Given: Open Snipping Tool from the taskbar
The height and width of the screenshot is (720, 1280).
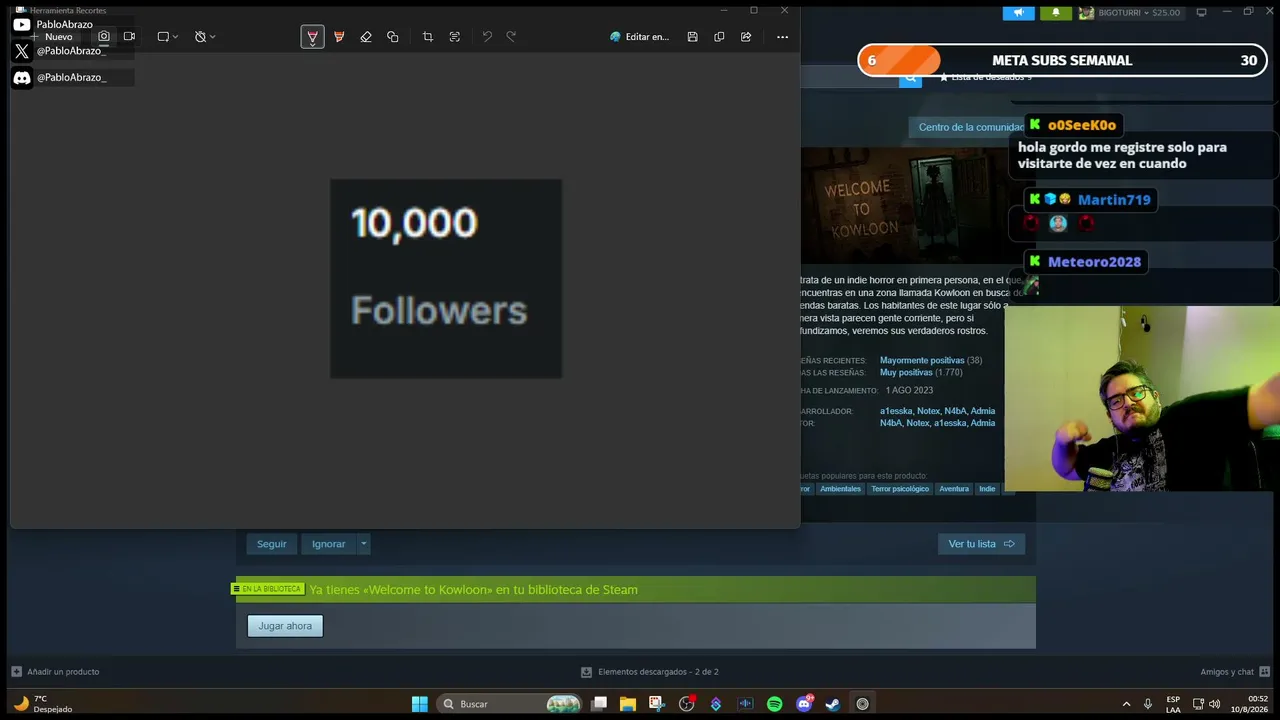Looking at the screenshot, I should click(657, 704).
